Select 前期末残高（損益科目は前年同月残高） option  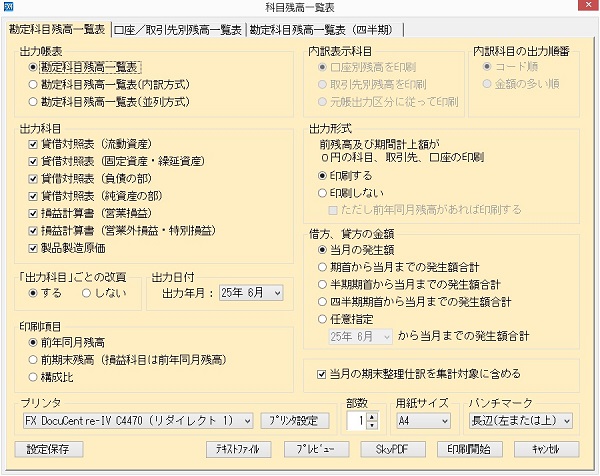tap(33, 360)
